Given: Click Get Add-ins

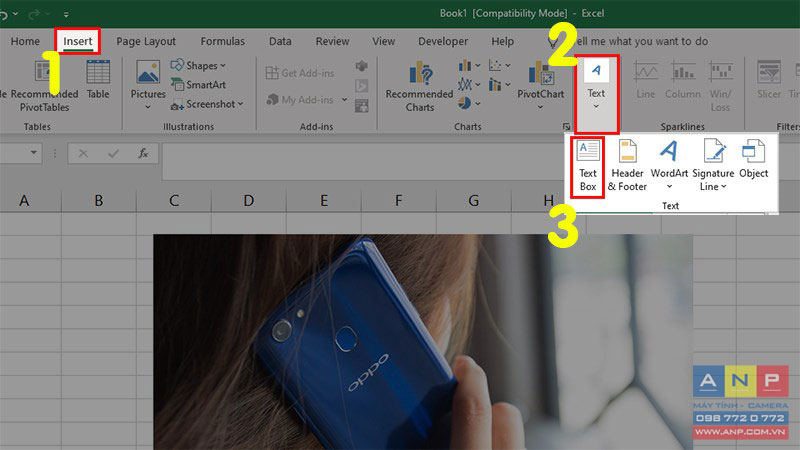Looking at the screenshot, I should [300, 73].
